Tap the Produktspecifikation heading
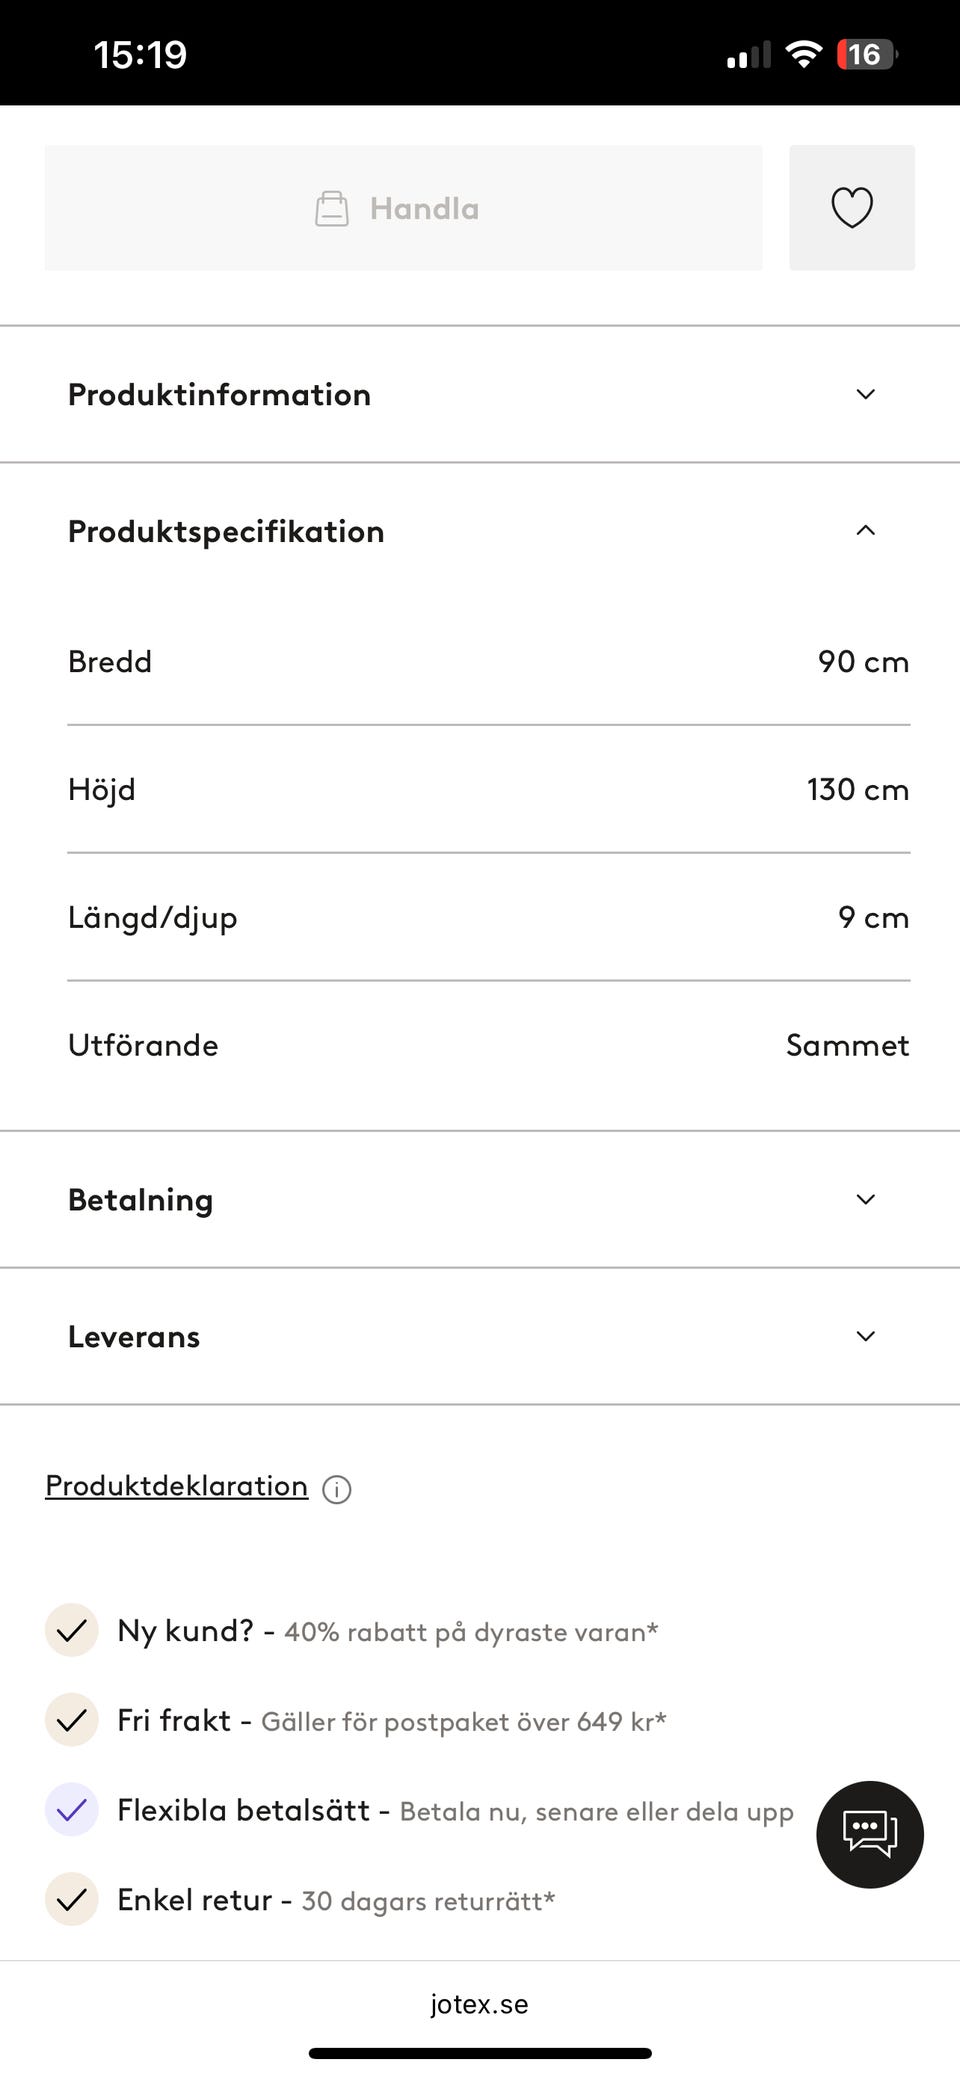Screen dimensions: 960x2077 pos(226,531)
